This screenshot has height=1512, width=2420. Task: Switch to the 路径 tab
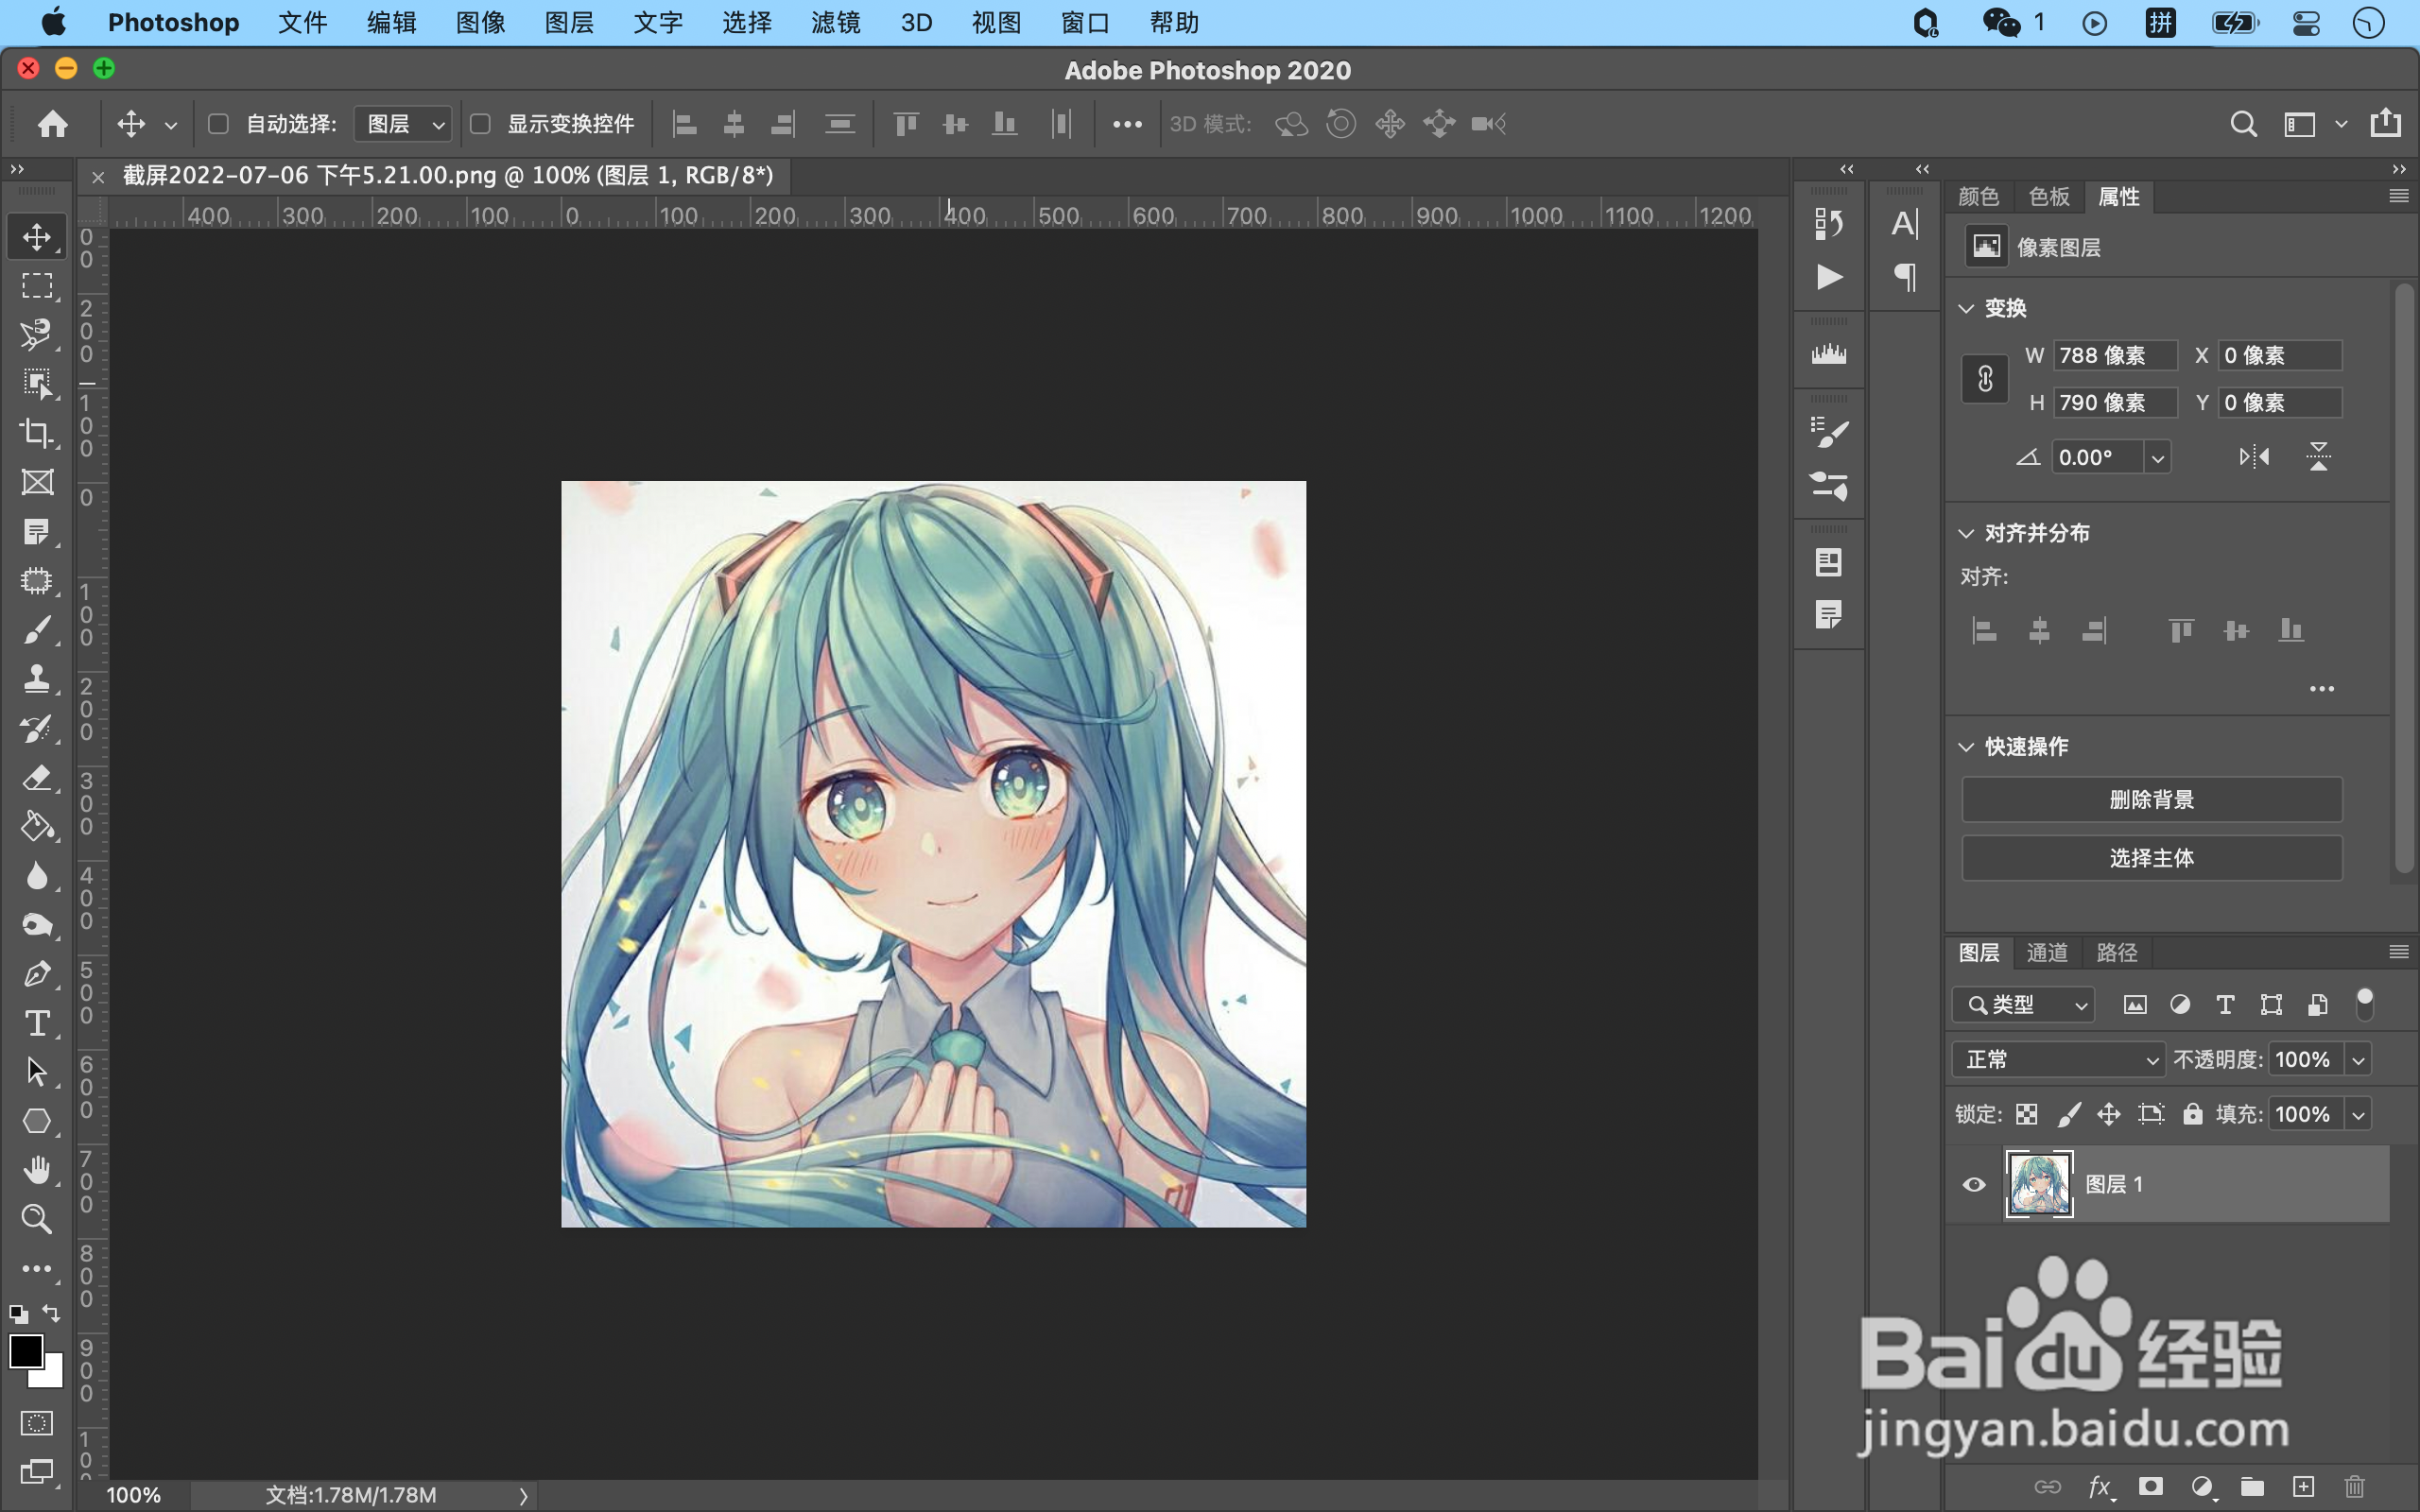(x=2116, y=953)
